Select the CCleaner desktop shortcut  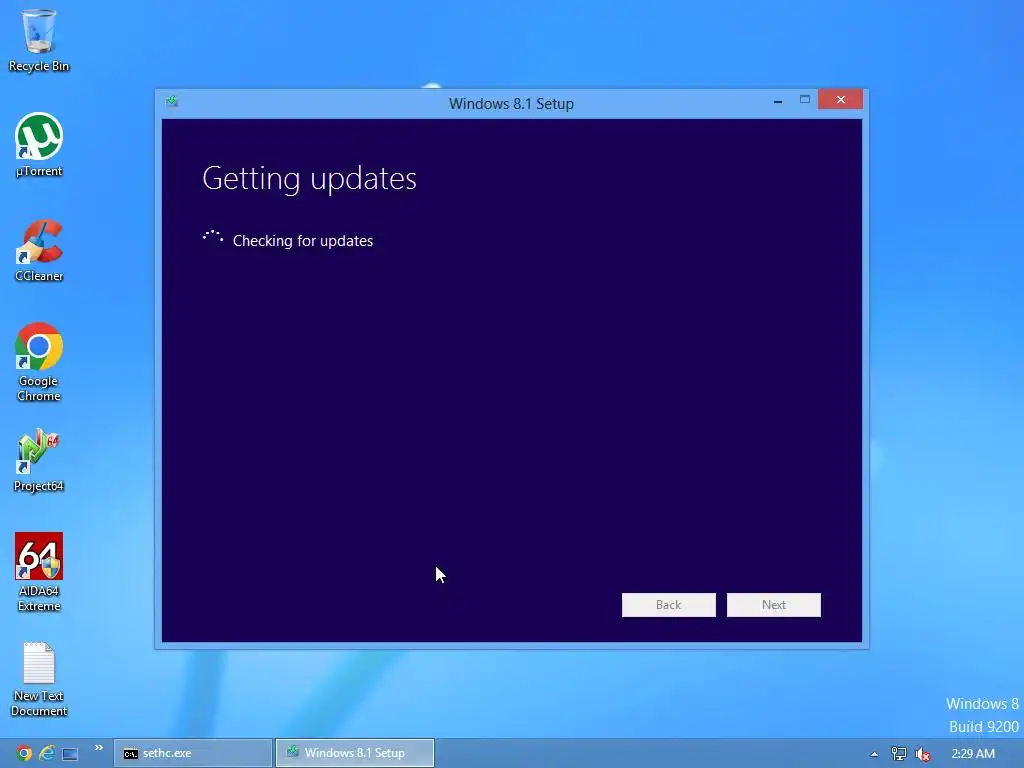(x=39, y=250)
